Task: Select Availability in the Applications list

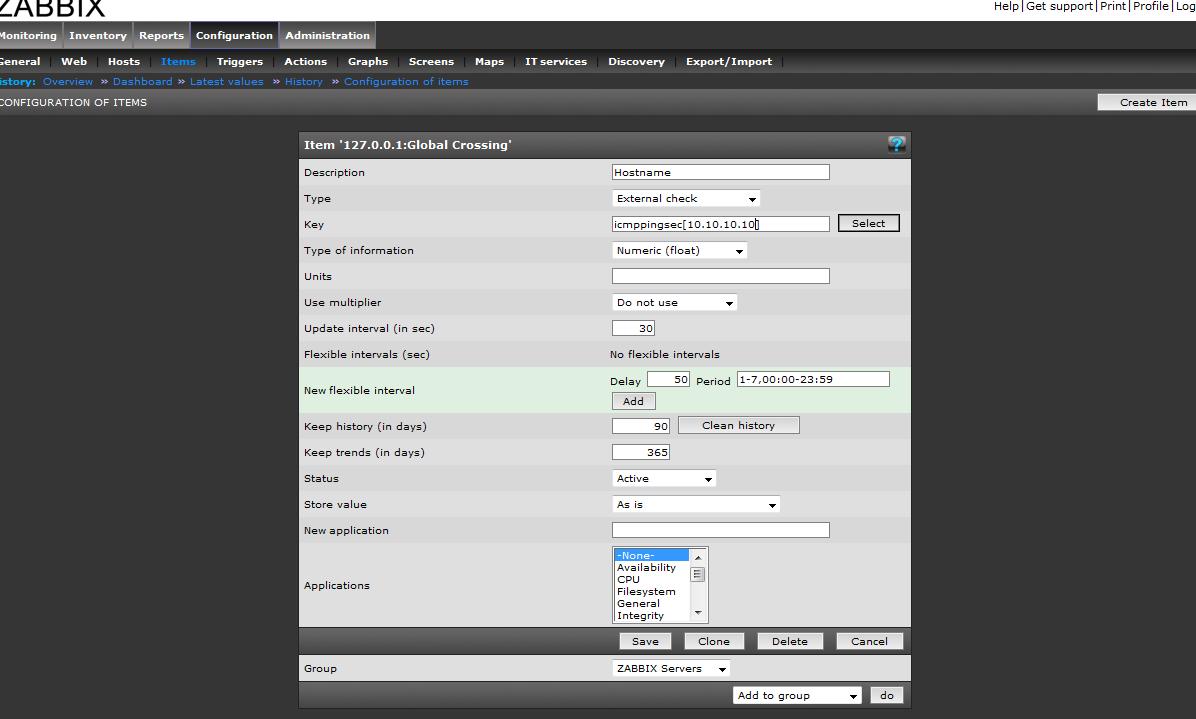Action: pos(647,568)
